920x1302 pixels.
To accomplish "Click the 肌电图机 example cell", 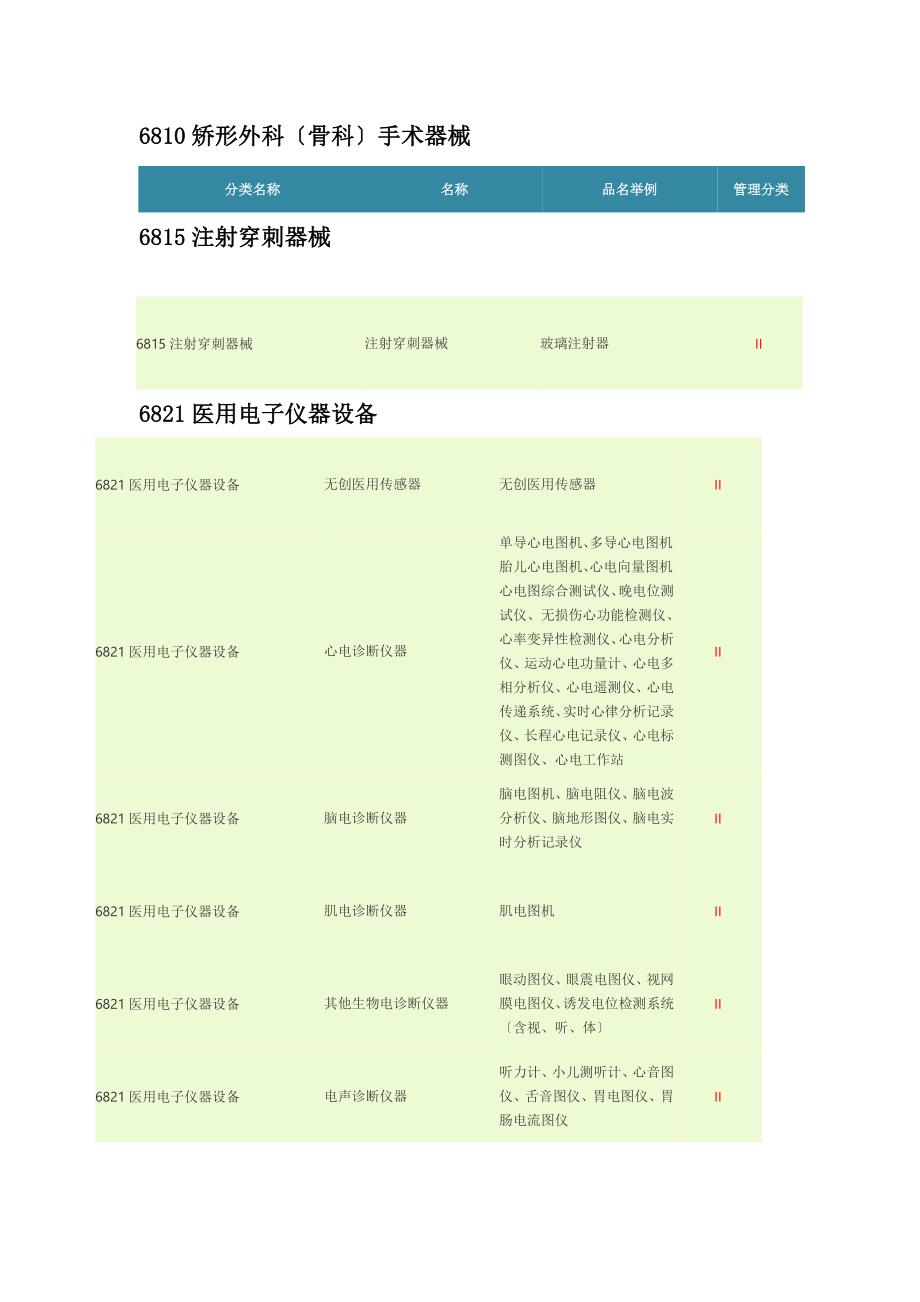I will coord(526,911).
